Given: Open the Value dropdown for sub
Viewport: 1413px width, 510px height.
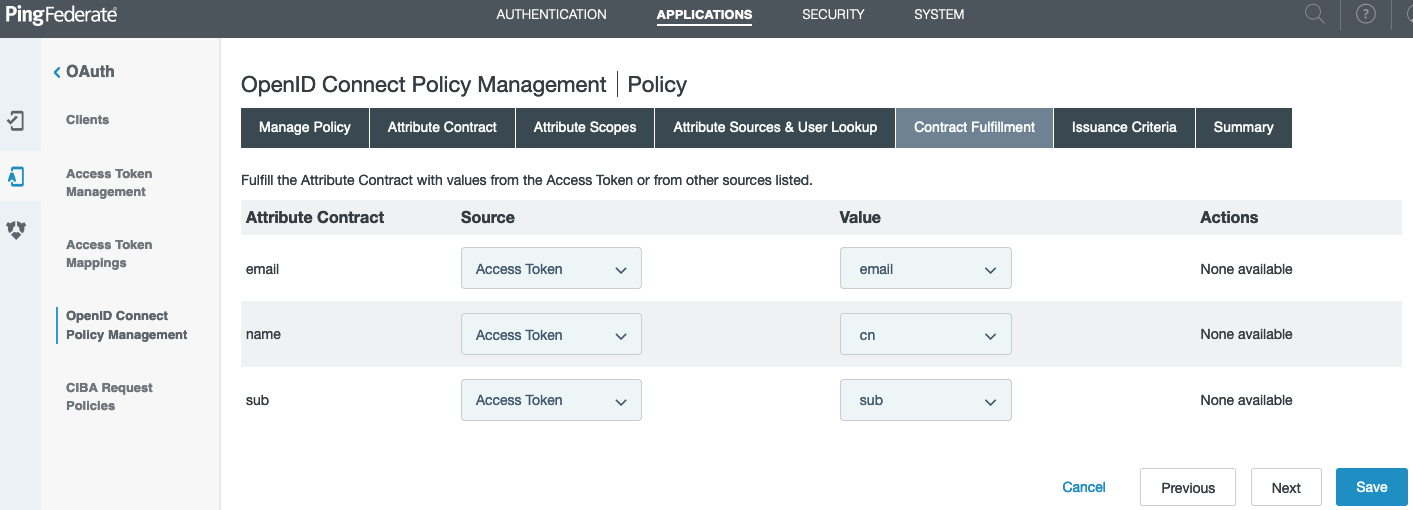Looking at the screenshot, I should [x=925, y=400].
